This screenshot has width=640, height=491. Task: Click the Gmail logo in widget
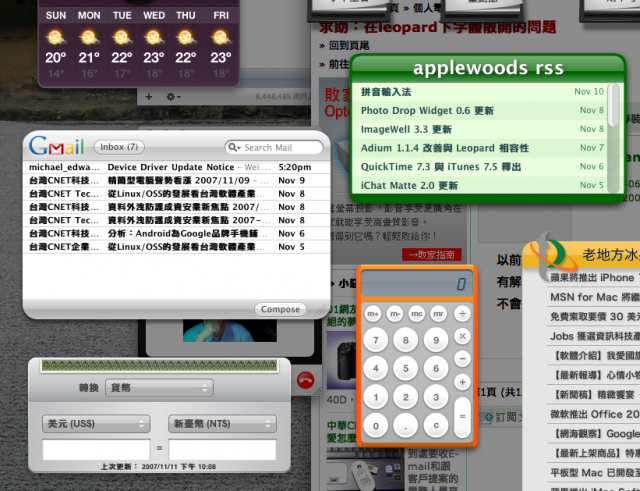tap(56, 146)
